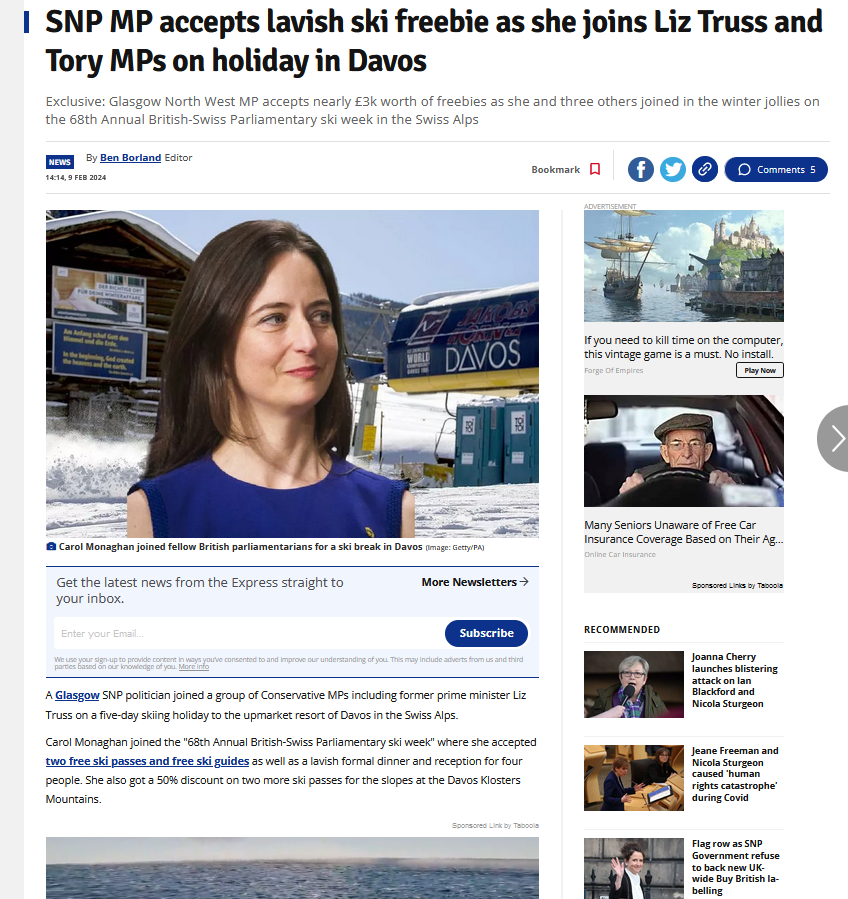This screenshot has height=899, width=848.
Task: Open author Ben Borland's profile link
Action: point(130,158)
